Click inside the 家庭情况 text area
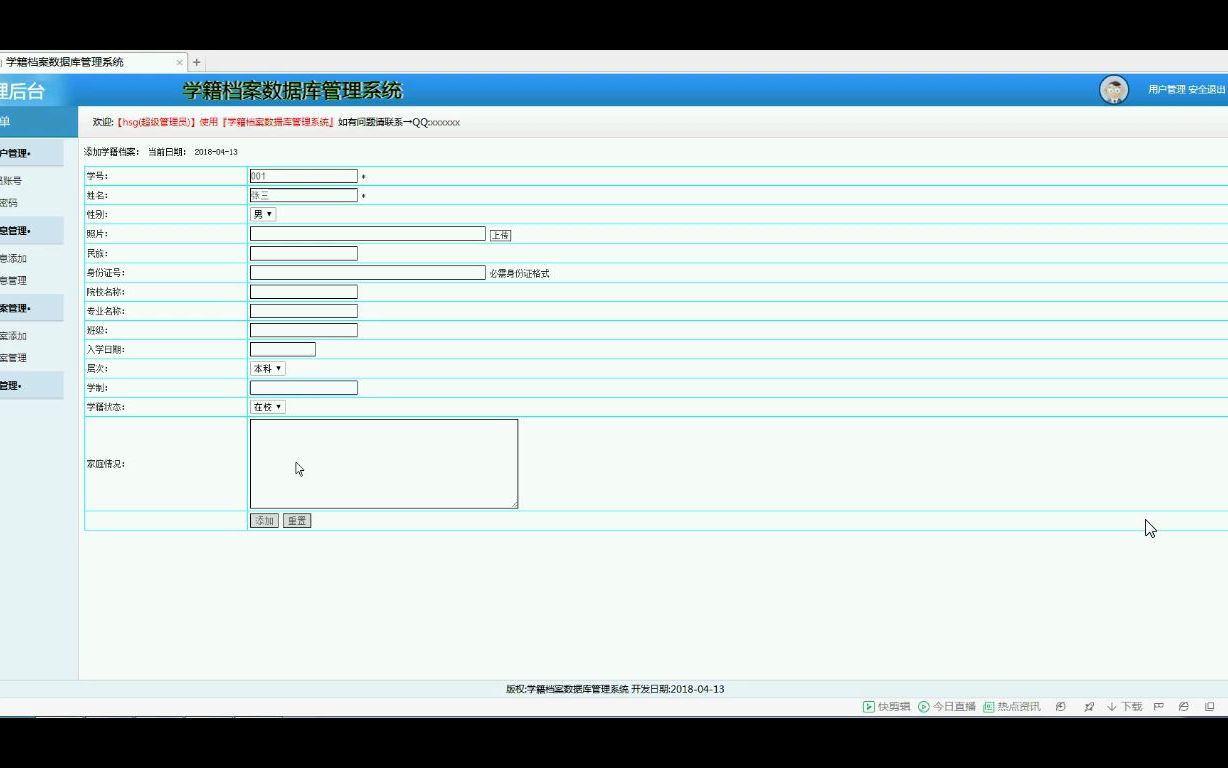This screenshot has height=768, width=1228. 383,463
